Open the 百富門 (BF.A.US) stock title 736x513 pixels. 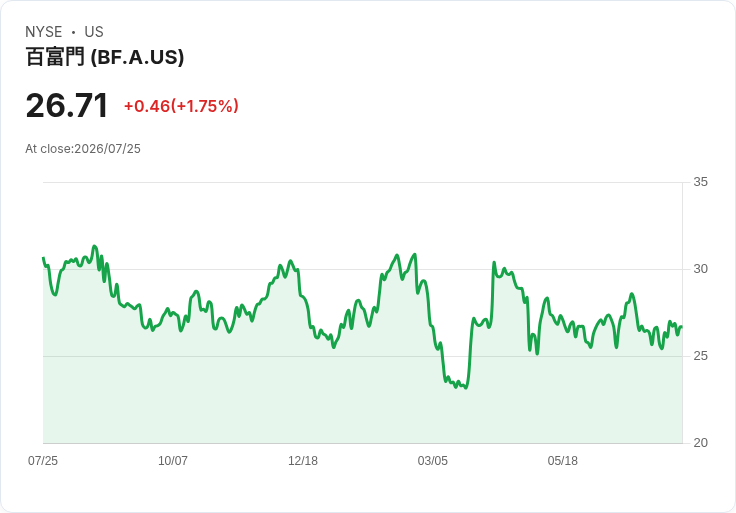105,57
